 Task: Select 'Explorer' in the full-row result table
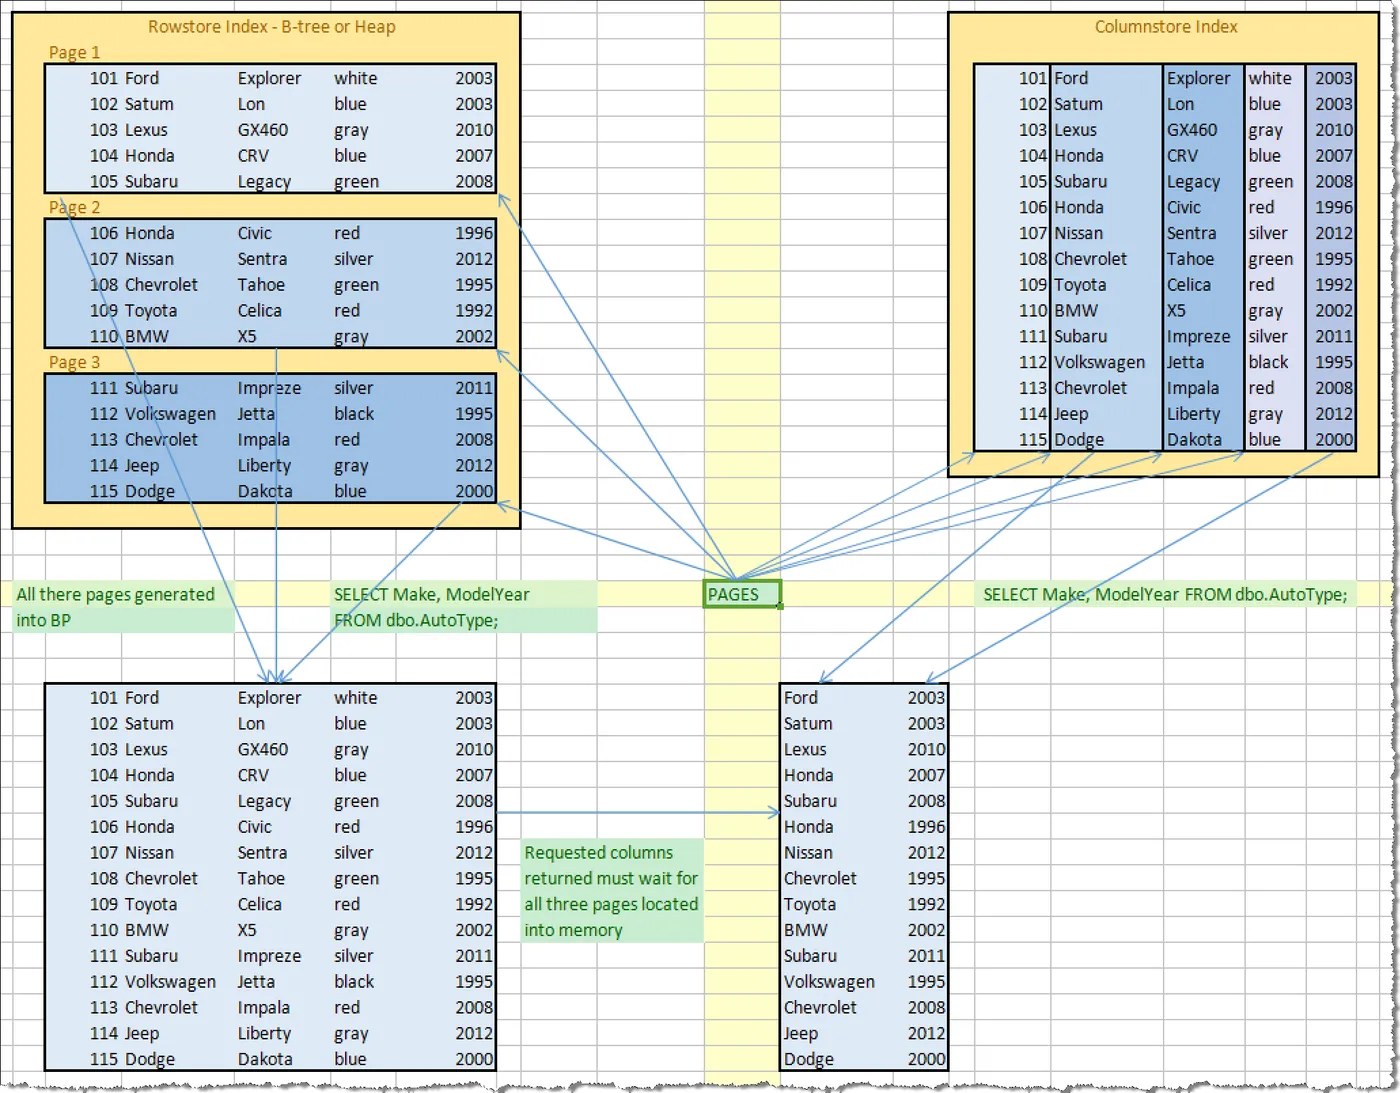269,698
